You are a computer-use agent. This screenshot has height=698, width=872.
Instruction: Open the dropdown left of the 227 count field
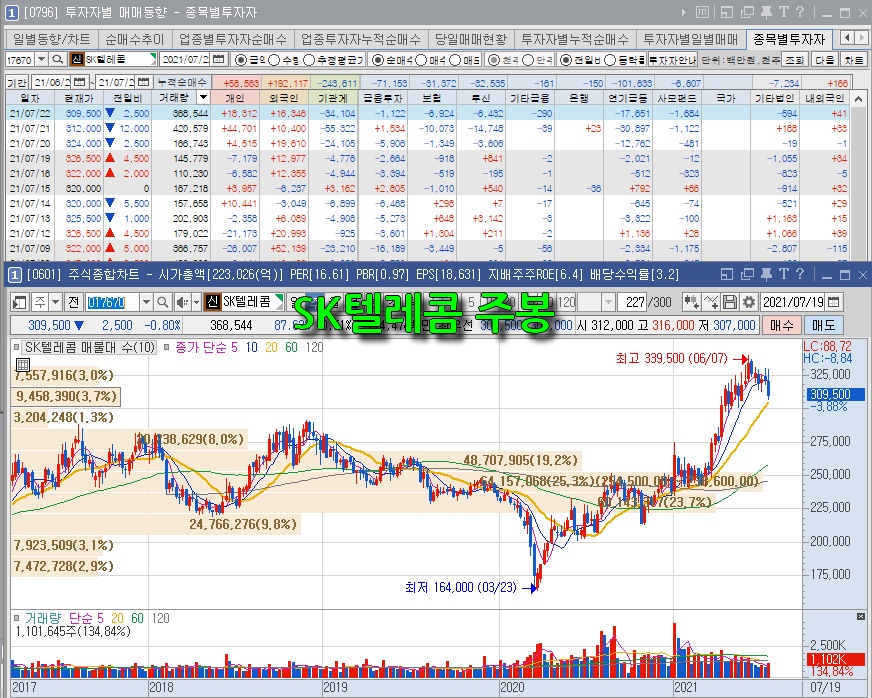pyautogui.click(x=608, y=303)
